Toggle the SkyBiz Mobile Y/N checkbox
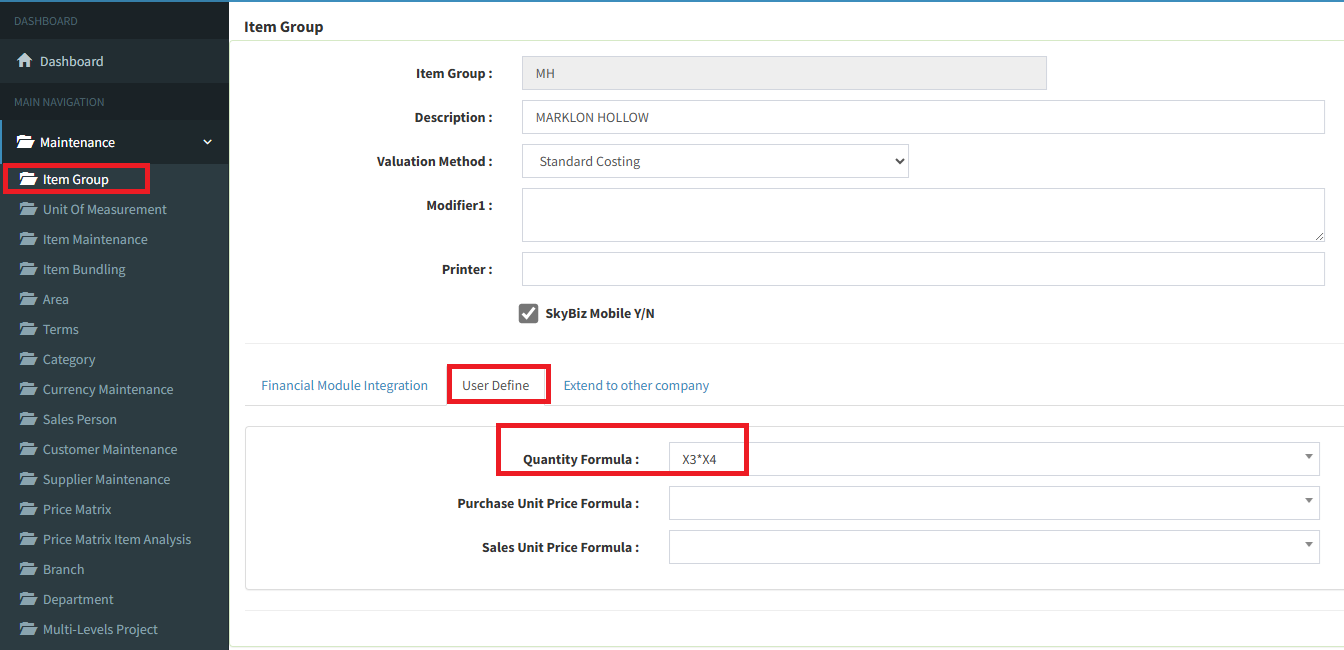 tap(529, 314)
